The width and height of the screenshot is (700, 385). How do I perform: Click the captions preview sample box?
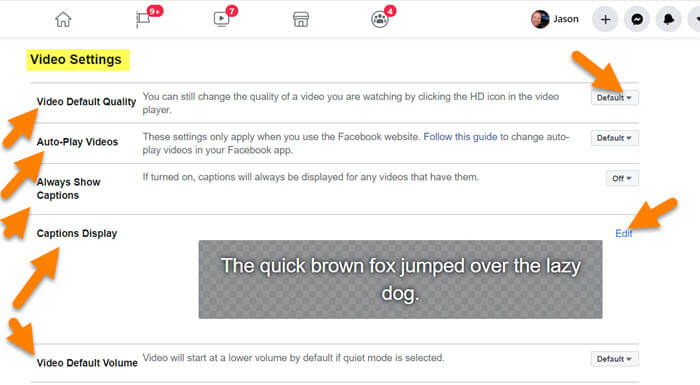click(400, 280)
